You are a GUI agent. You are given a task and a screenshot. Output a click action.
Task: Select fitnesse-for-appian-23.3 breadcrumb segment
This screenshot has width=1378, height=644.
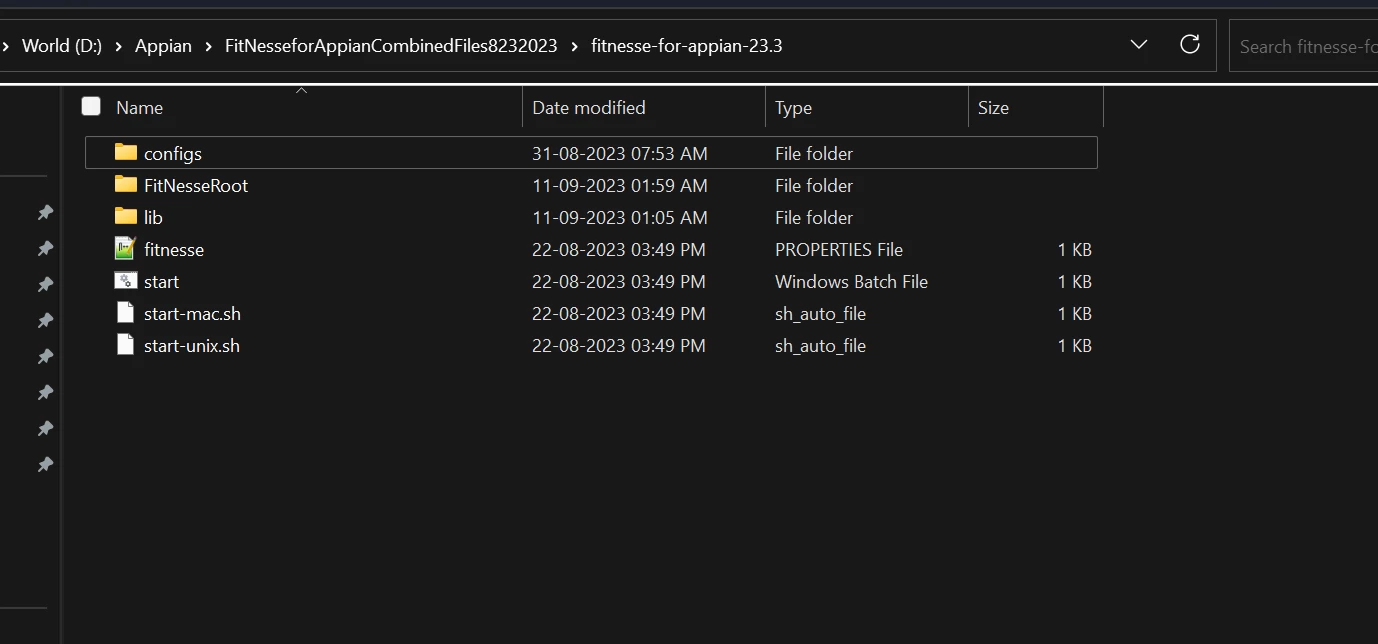pyautogui.click(x=687, y=46)
